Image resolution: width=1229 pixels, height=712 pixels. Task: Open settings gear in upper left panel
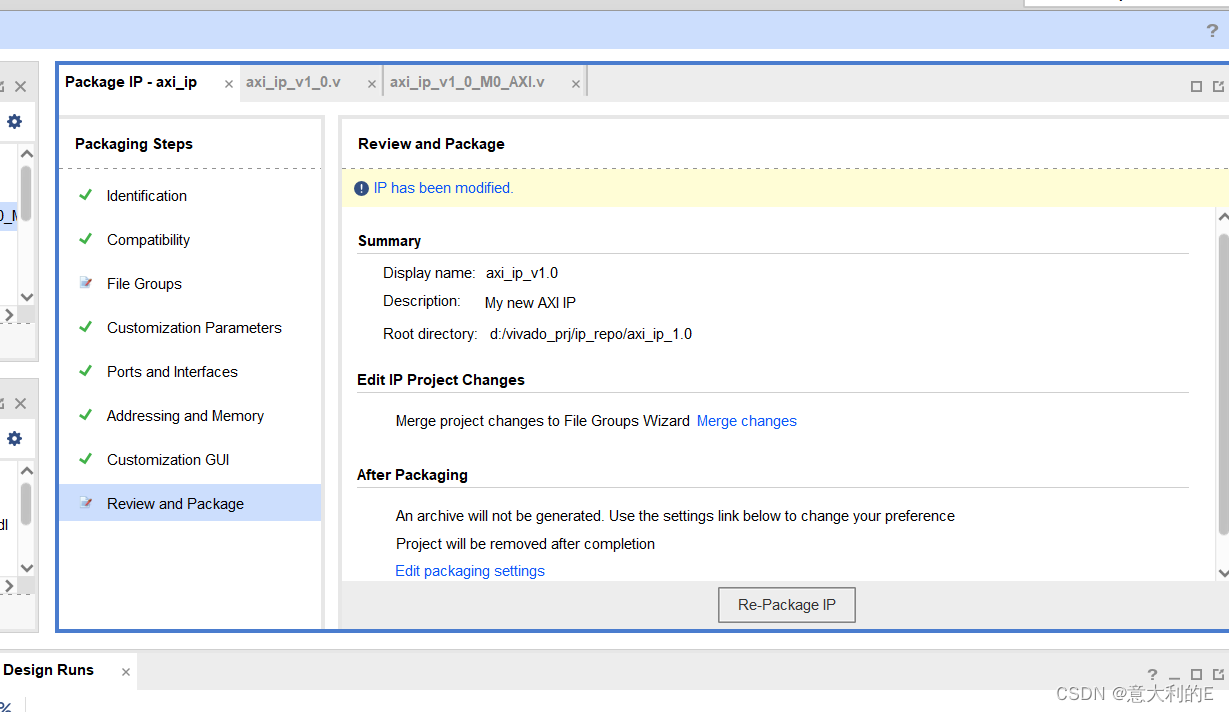point(14,121)
